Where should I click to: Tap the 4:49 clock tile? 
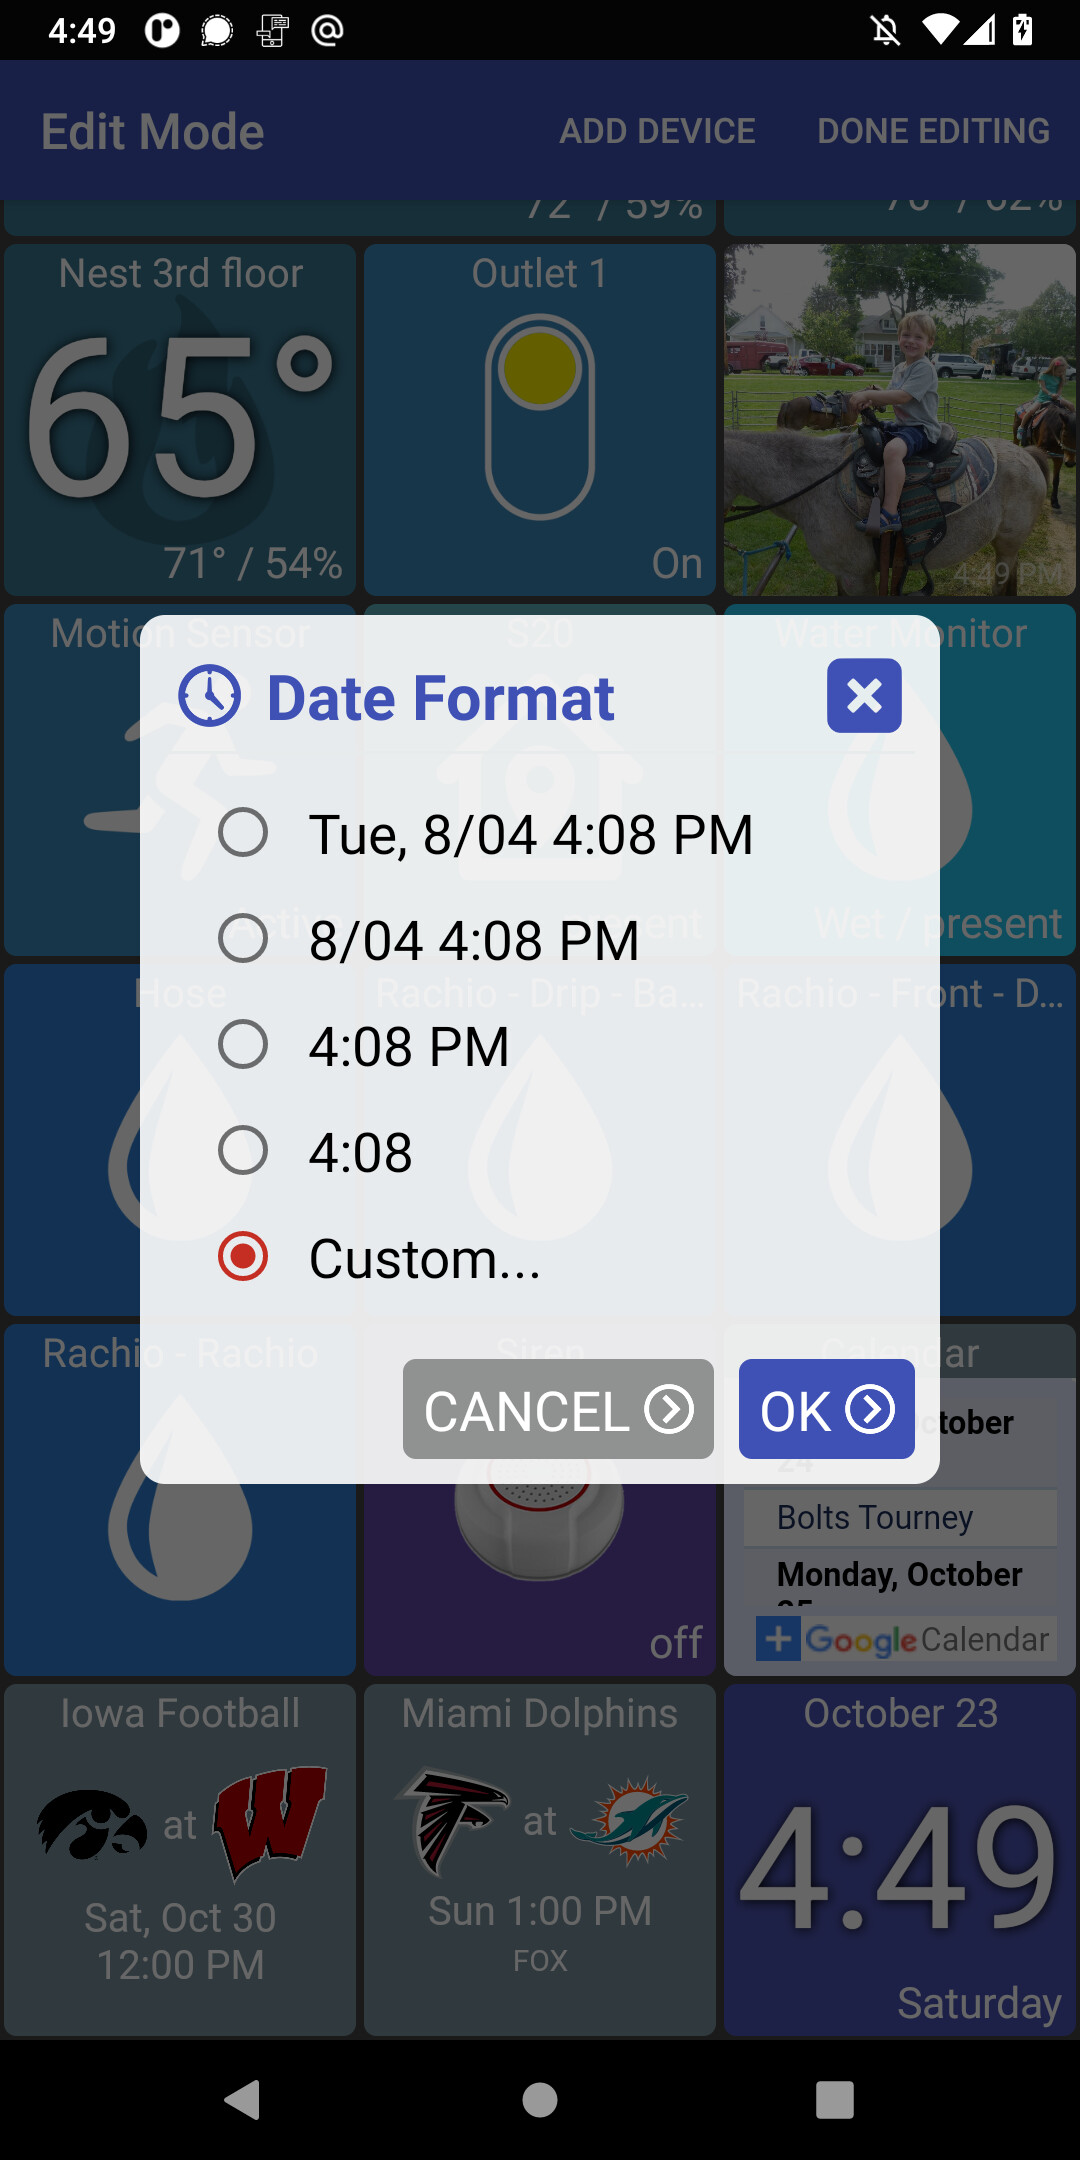tap(900, 1860)
